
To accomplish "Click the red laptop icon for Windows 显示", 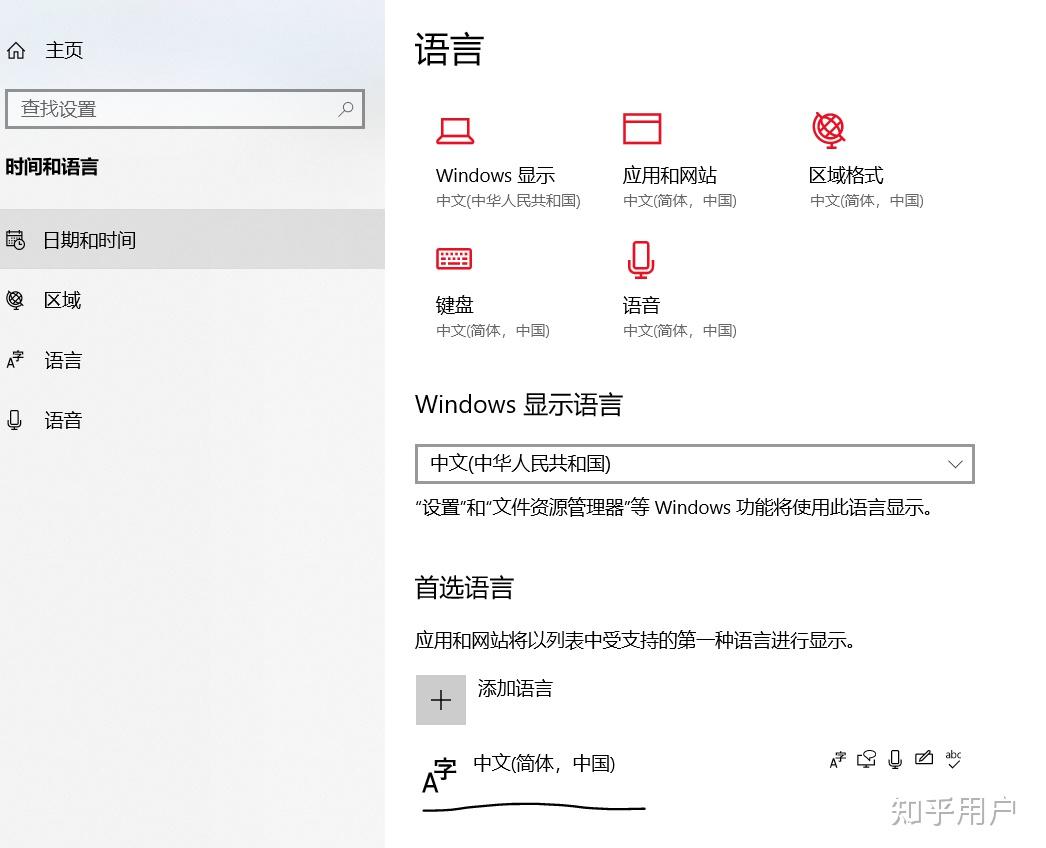I will [455, 130].
